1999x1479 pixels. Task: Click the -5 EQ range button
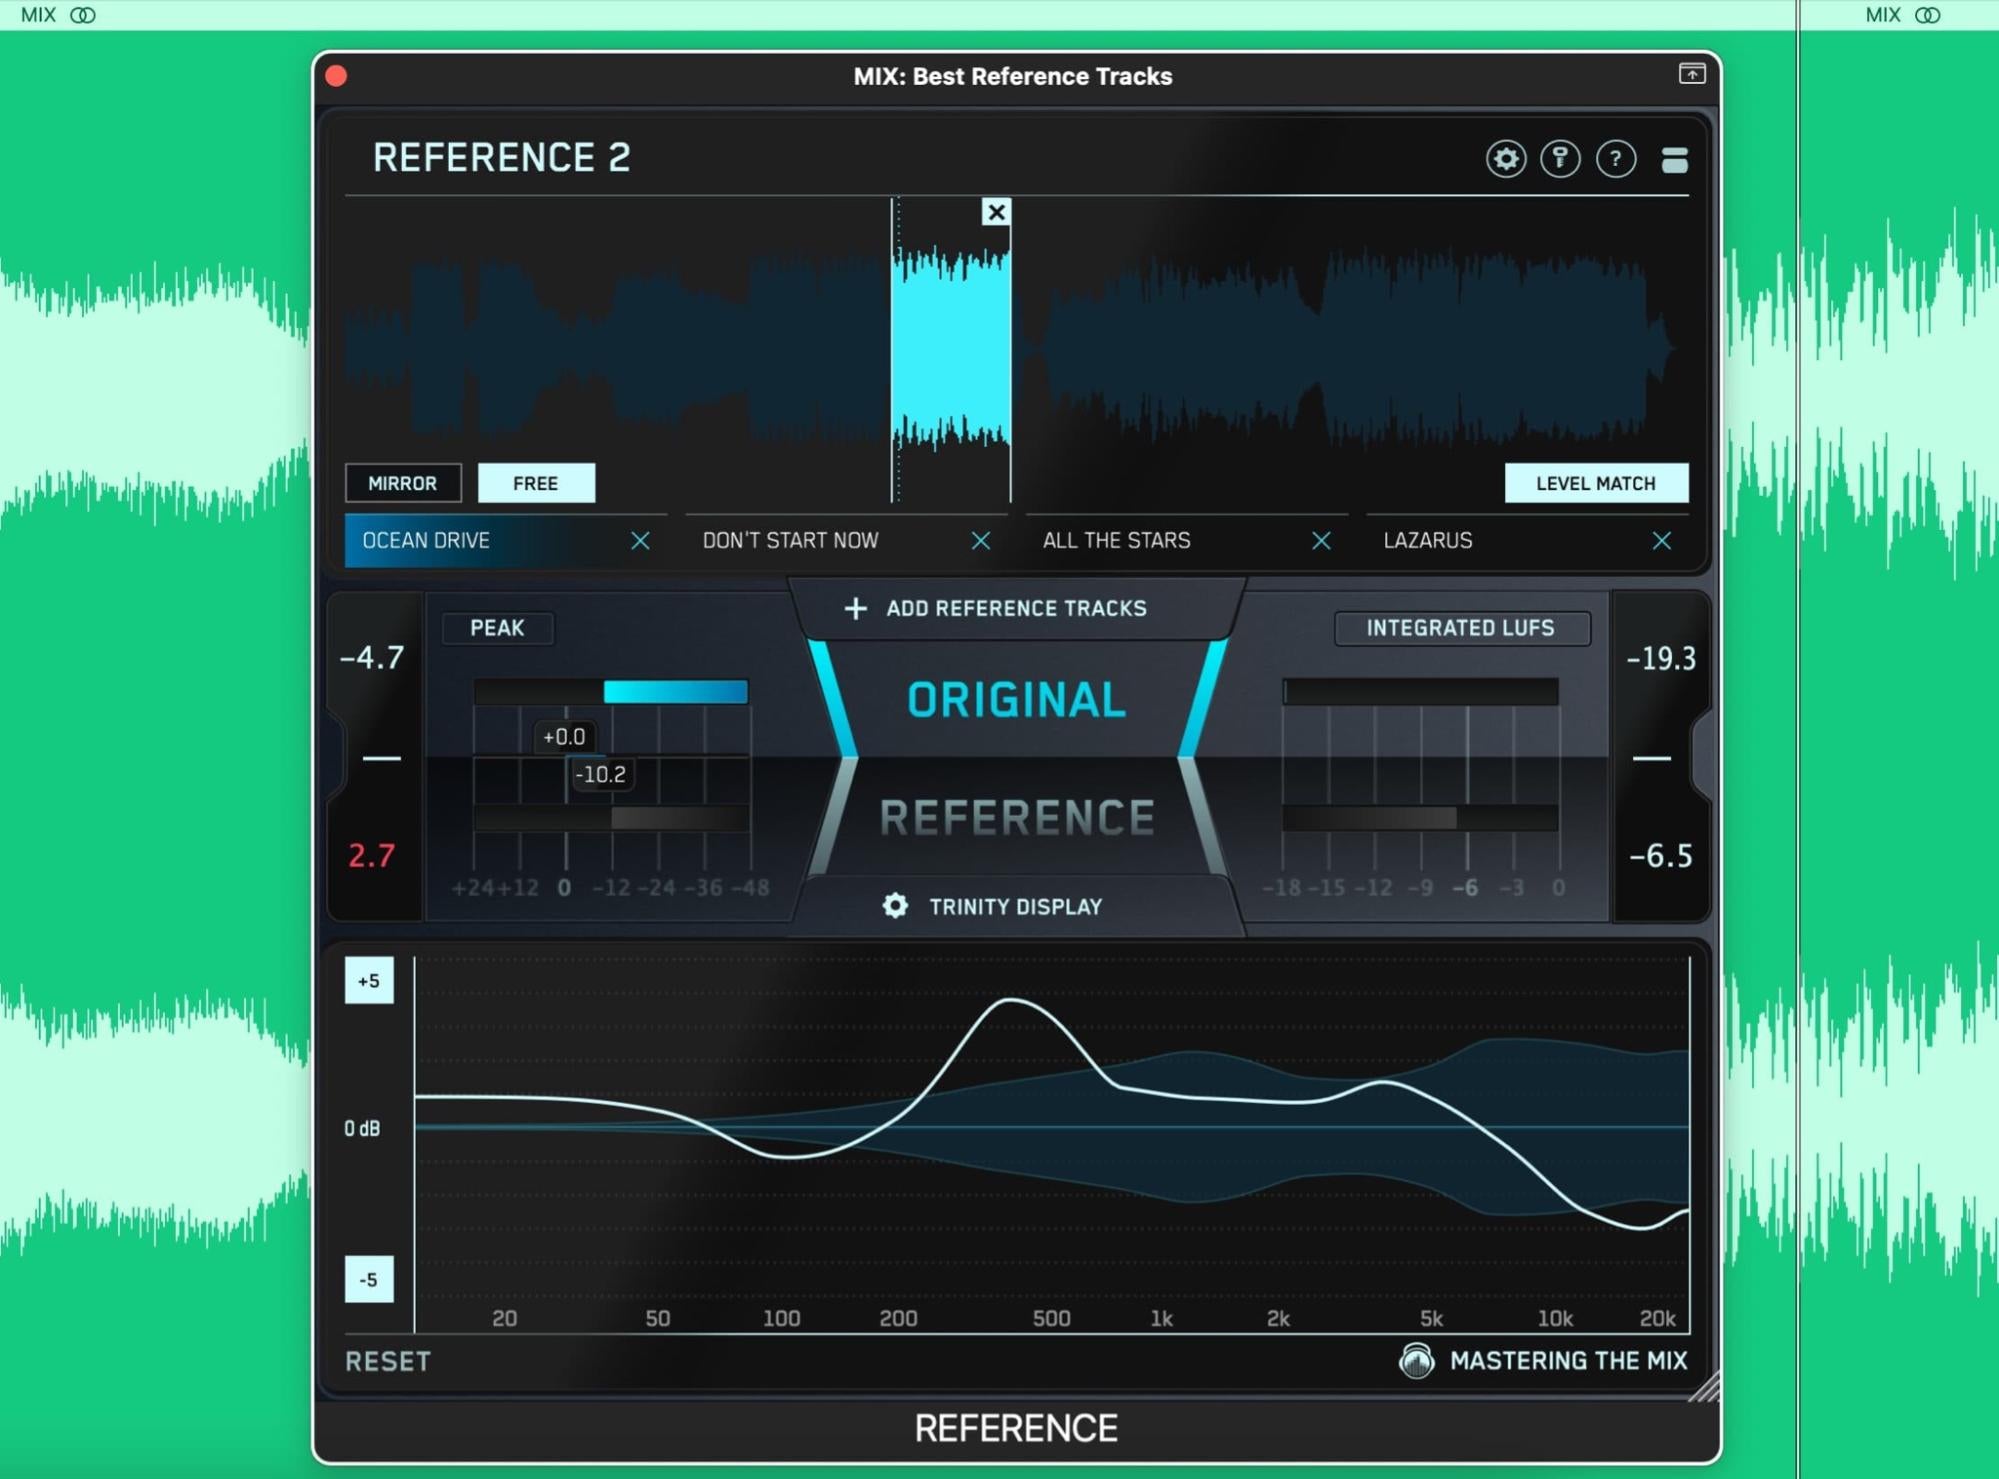(369, 1279)
